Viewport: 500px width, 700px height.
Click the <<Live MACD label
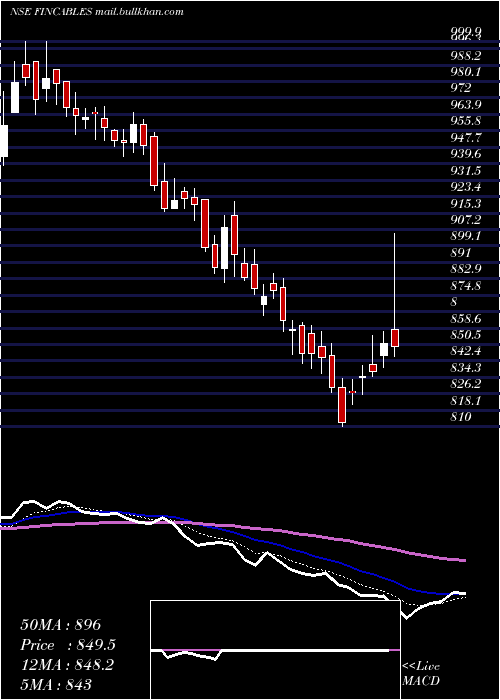(x=421, y=673)
